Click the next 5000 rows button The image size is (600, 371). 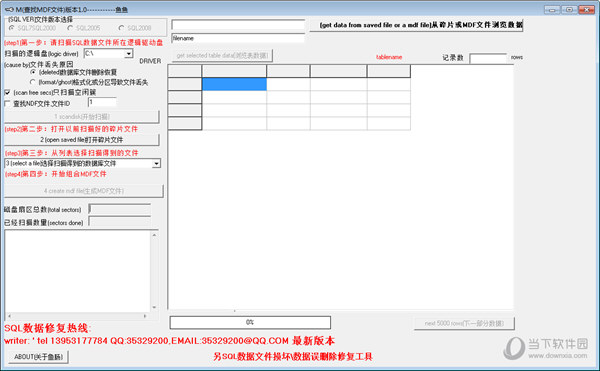(464, 323)
